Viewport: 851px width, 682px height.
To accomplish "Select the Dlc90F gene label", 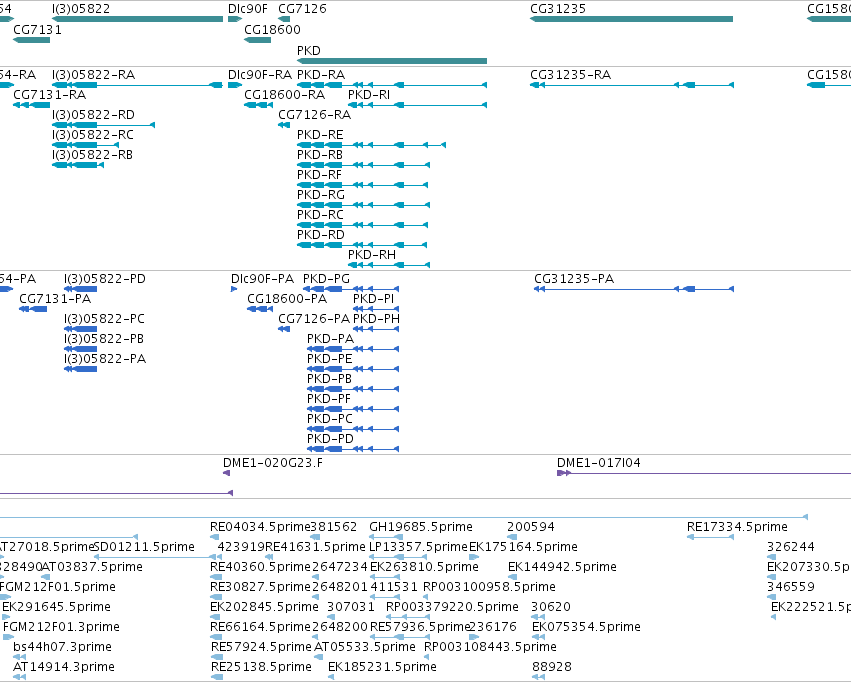I will [248, 9].
